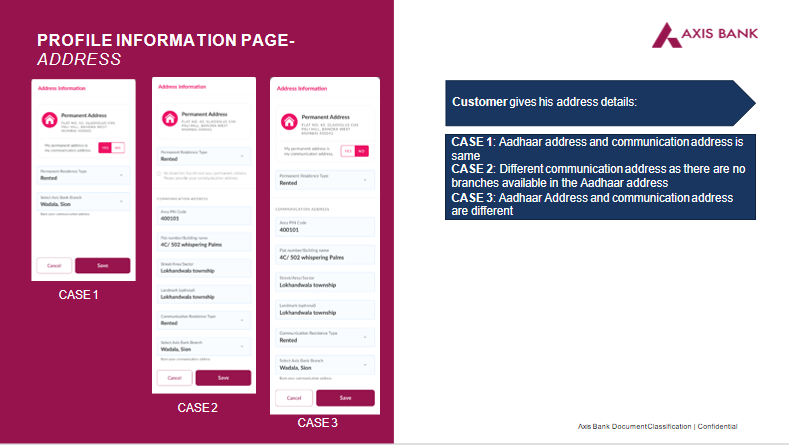Click Save in the CASE 1 form

tap(103, 265)
